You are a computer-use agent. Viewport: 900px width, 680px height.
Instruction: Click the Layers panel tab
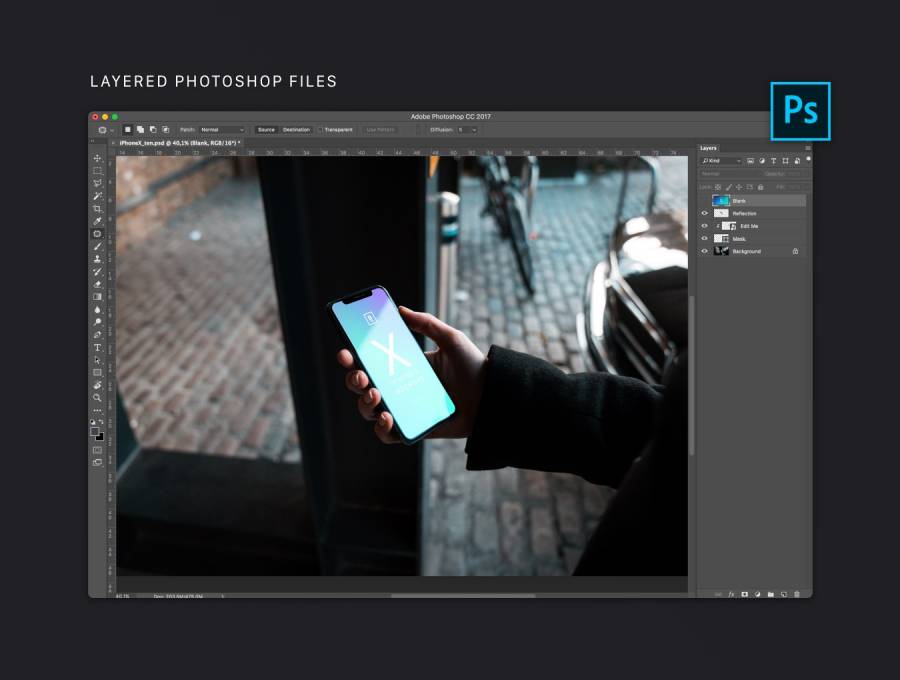coord(708,148)
